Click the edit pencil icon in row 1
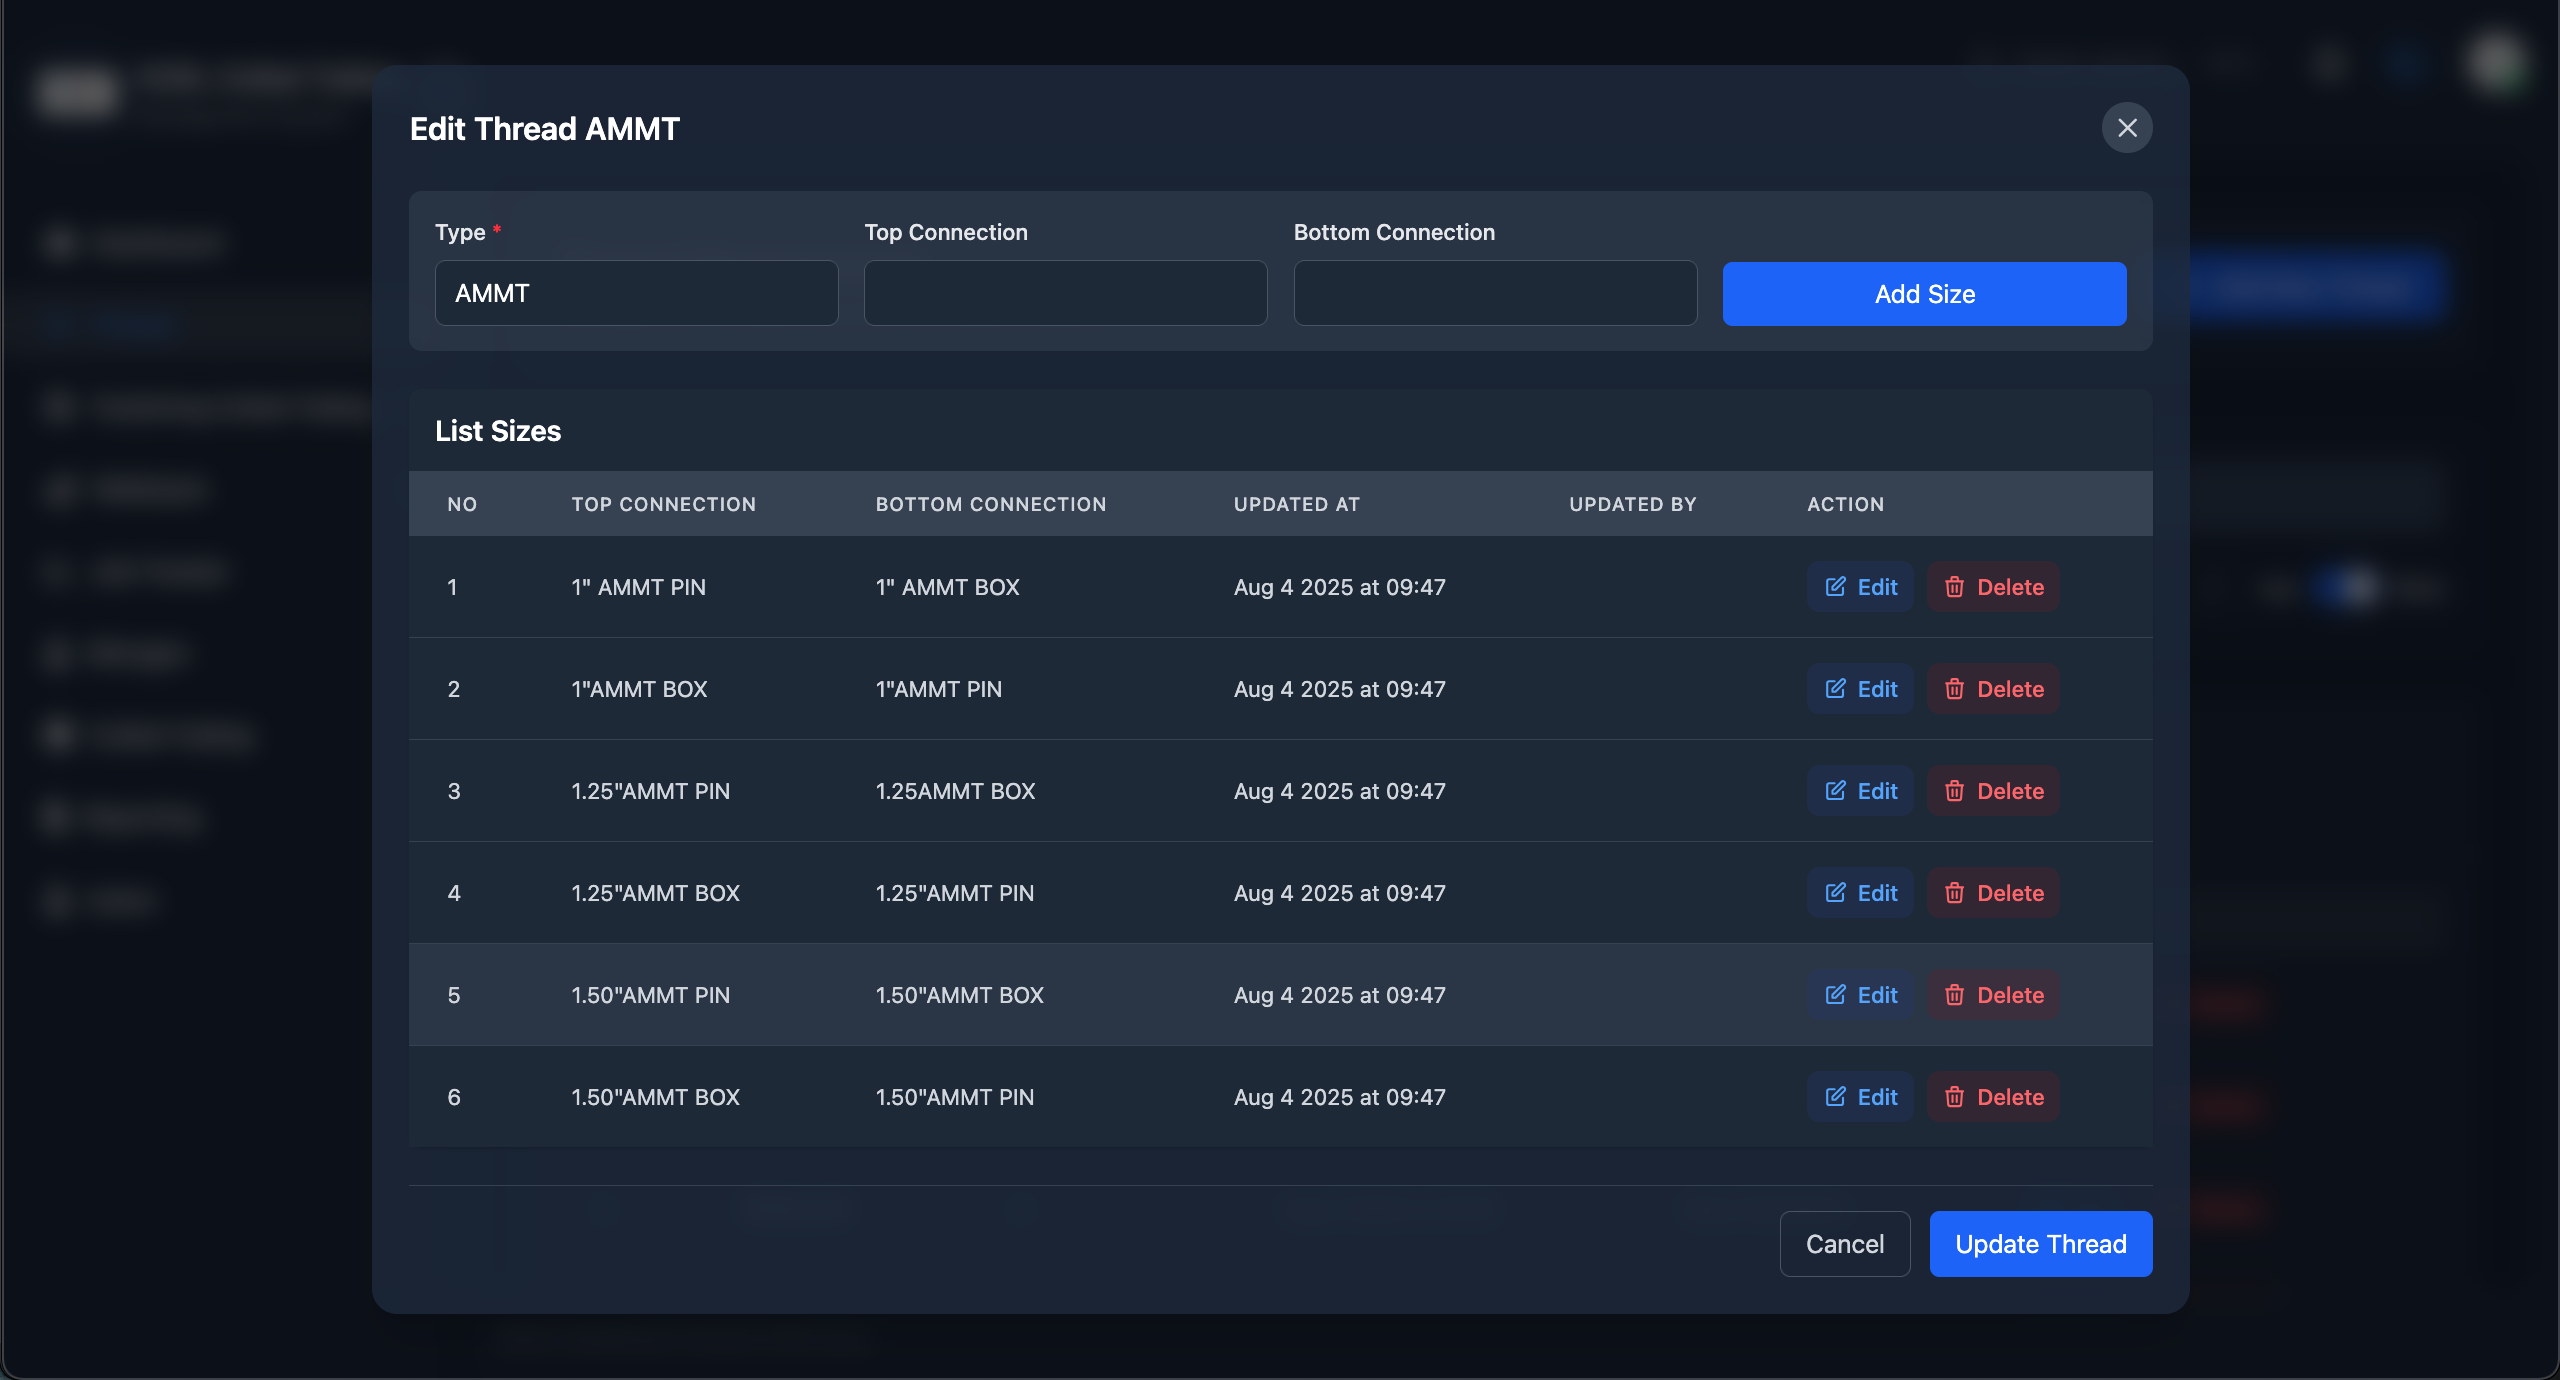The width and height of the screenshot is (2560, 1380). 1835,587
